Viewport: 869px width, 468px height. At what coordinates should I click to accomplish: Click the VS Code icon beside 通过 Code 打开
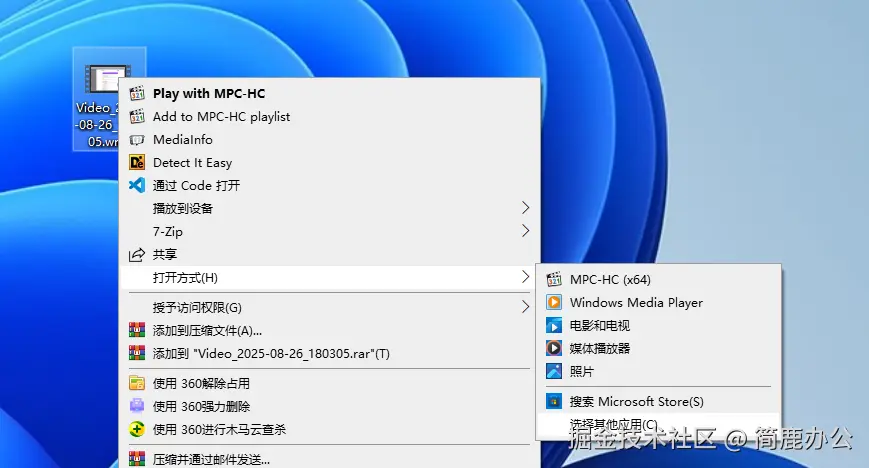point(137,185)
